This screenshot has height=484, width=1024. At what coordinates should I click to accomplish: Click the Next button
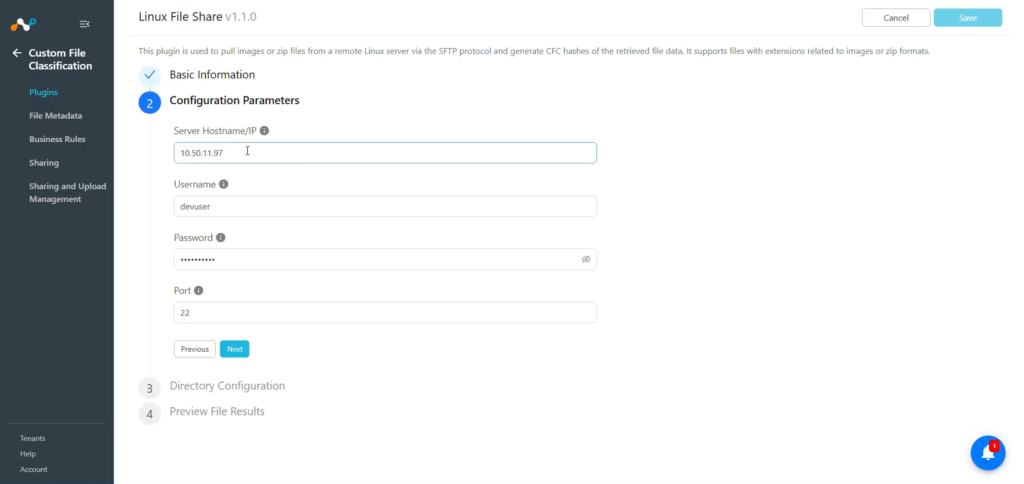click(234, 349)
